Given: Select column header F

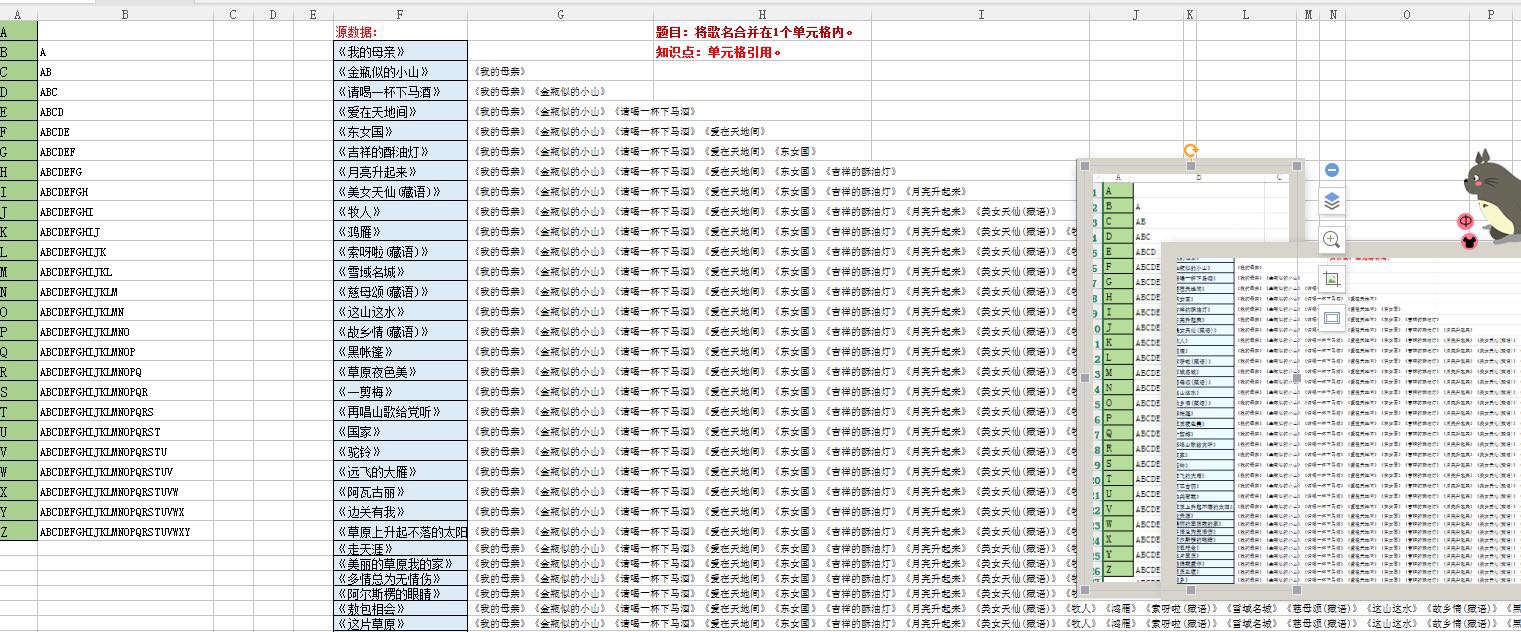Looking at the screenshot, I should [400, 14].
